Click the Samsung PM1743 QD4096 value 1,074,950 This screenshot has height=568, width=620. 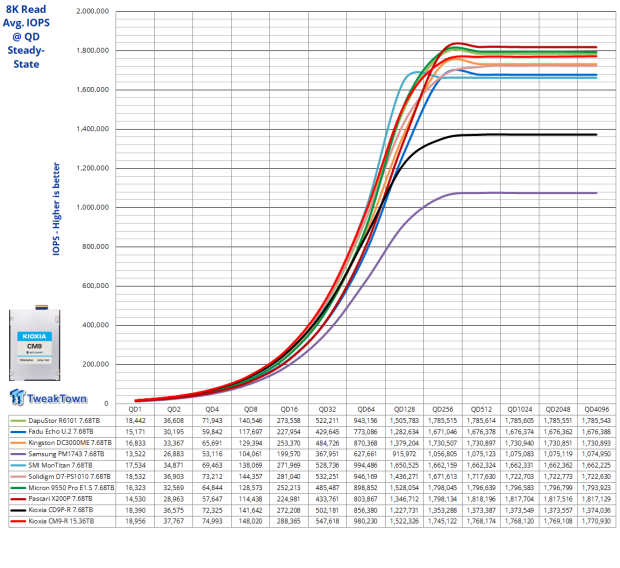[597, 454]
